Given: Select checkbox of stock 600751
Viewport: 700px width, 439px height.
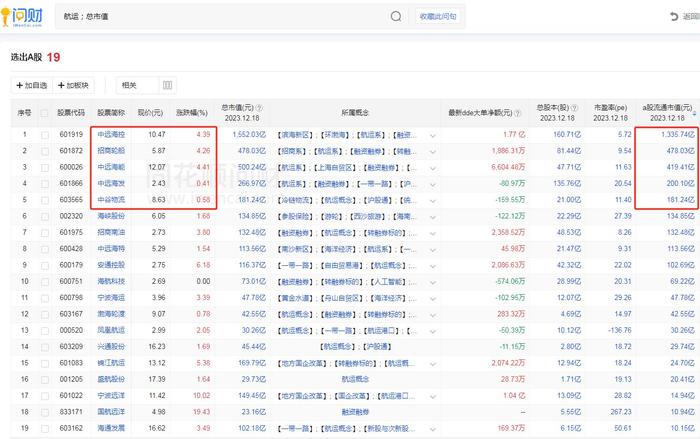Looking at the screenshot, I should point(45,282).
